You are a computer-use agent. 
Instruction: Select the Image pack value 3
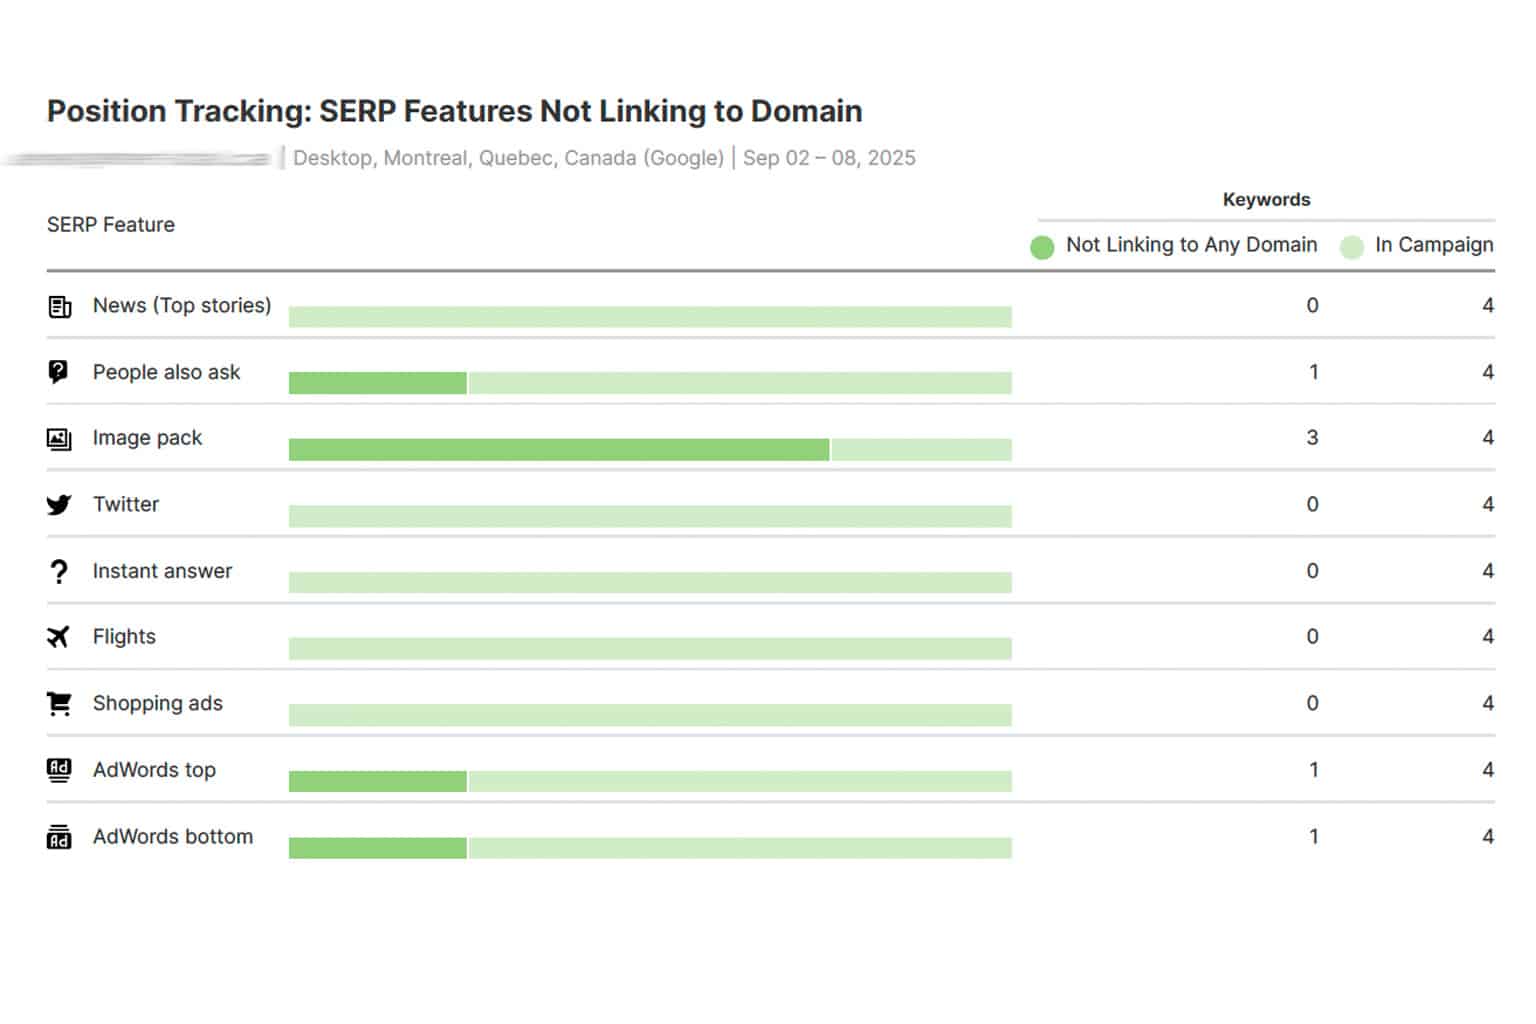tap(1312, 438)
